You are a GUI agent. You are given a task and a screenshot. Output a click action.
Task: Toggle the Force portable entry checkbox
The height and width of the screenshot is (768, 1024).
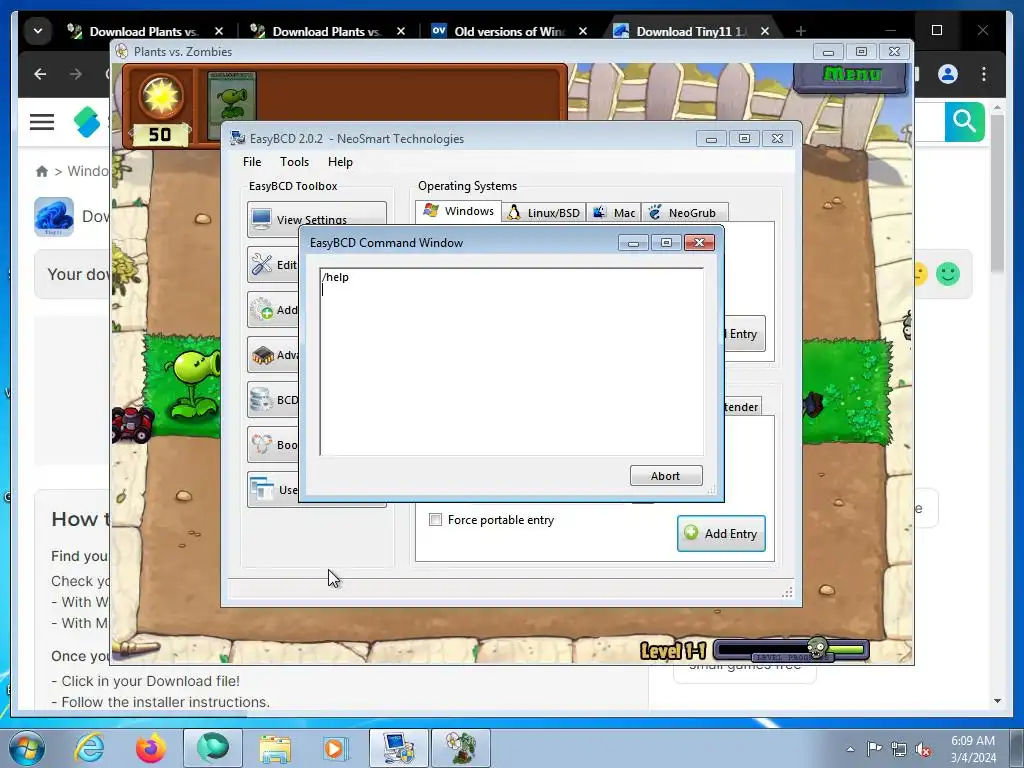point(436,520)
